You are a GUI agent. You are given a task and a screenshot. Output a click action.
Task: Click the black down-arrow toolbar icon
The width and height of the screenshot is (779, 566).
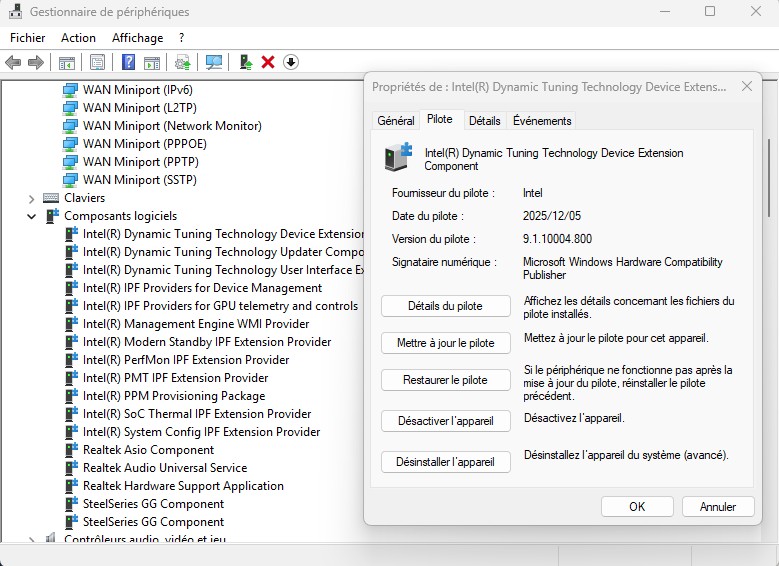click(x=291, y=62)
